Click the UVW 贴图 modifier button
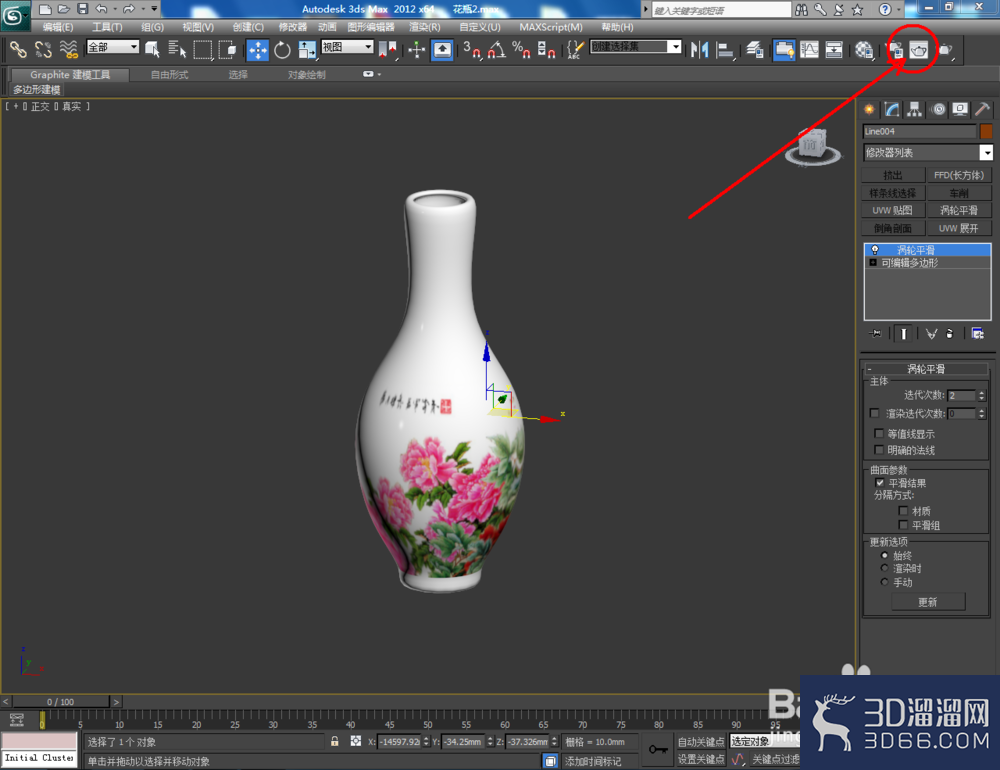 point(893,211)
